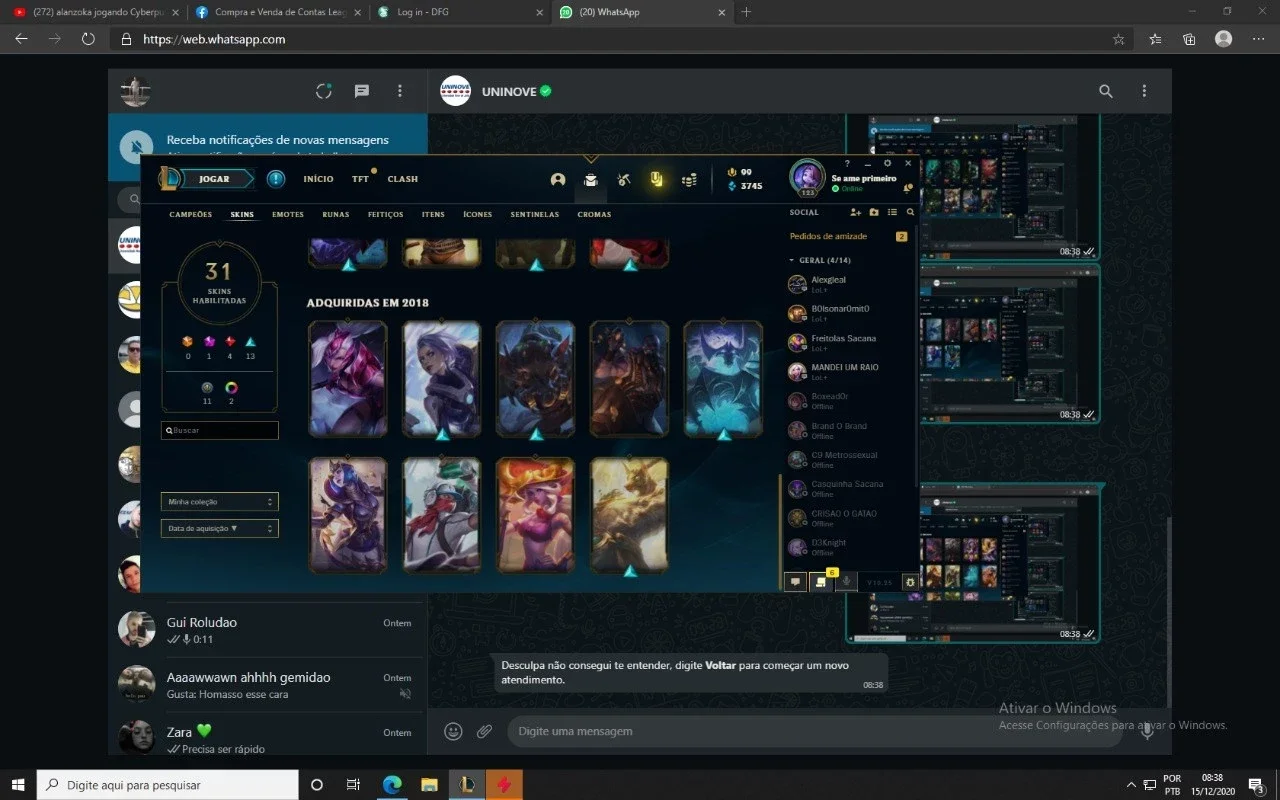Click the new folder icon in Social
The image size is (1280, 800).
point(874,212)
